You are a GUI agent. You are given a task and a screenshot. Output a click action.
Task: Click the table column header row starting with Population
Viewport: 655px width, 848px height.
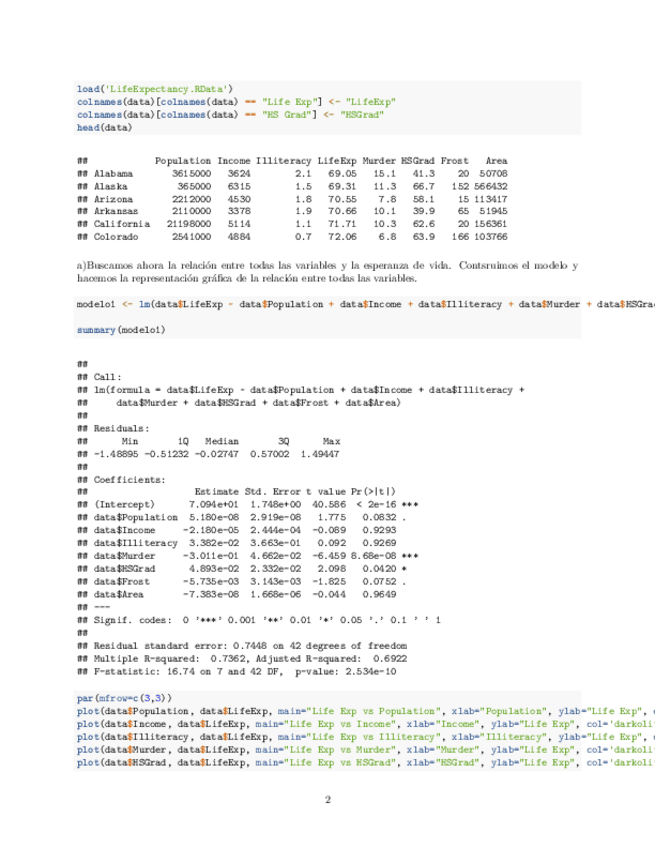click(x=330, y=160)
